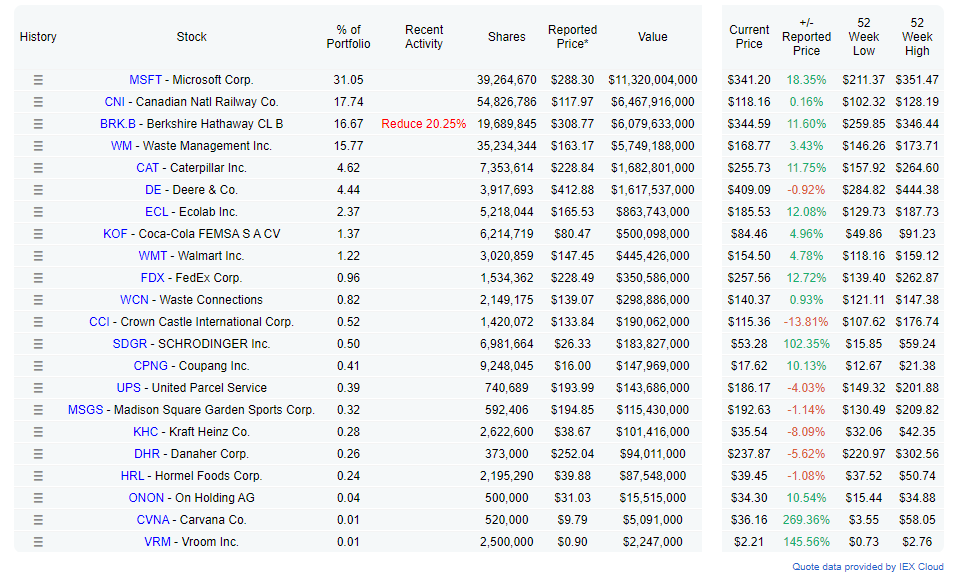Follow the CVNA Carvana ticker link
Viewport: 974px width, 581px height.
(x=153, y=520)
